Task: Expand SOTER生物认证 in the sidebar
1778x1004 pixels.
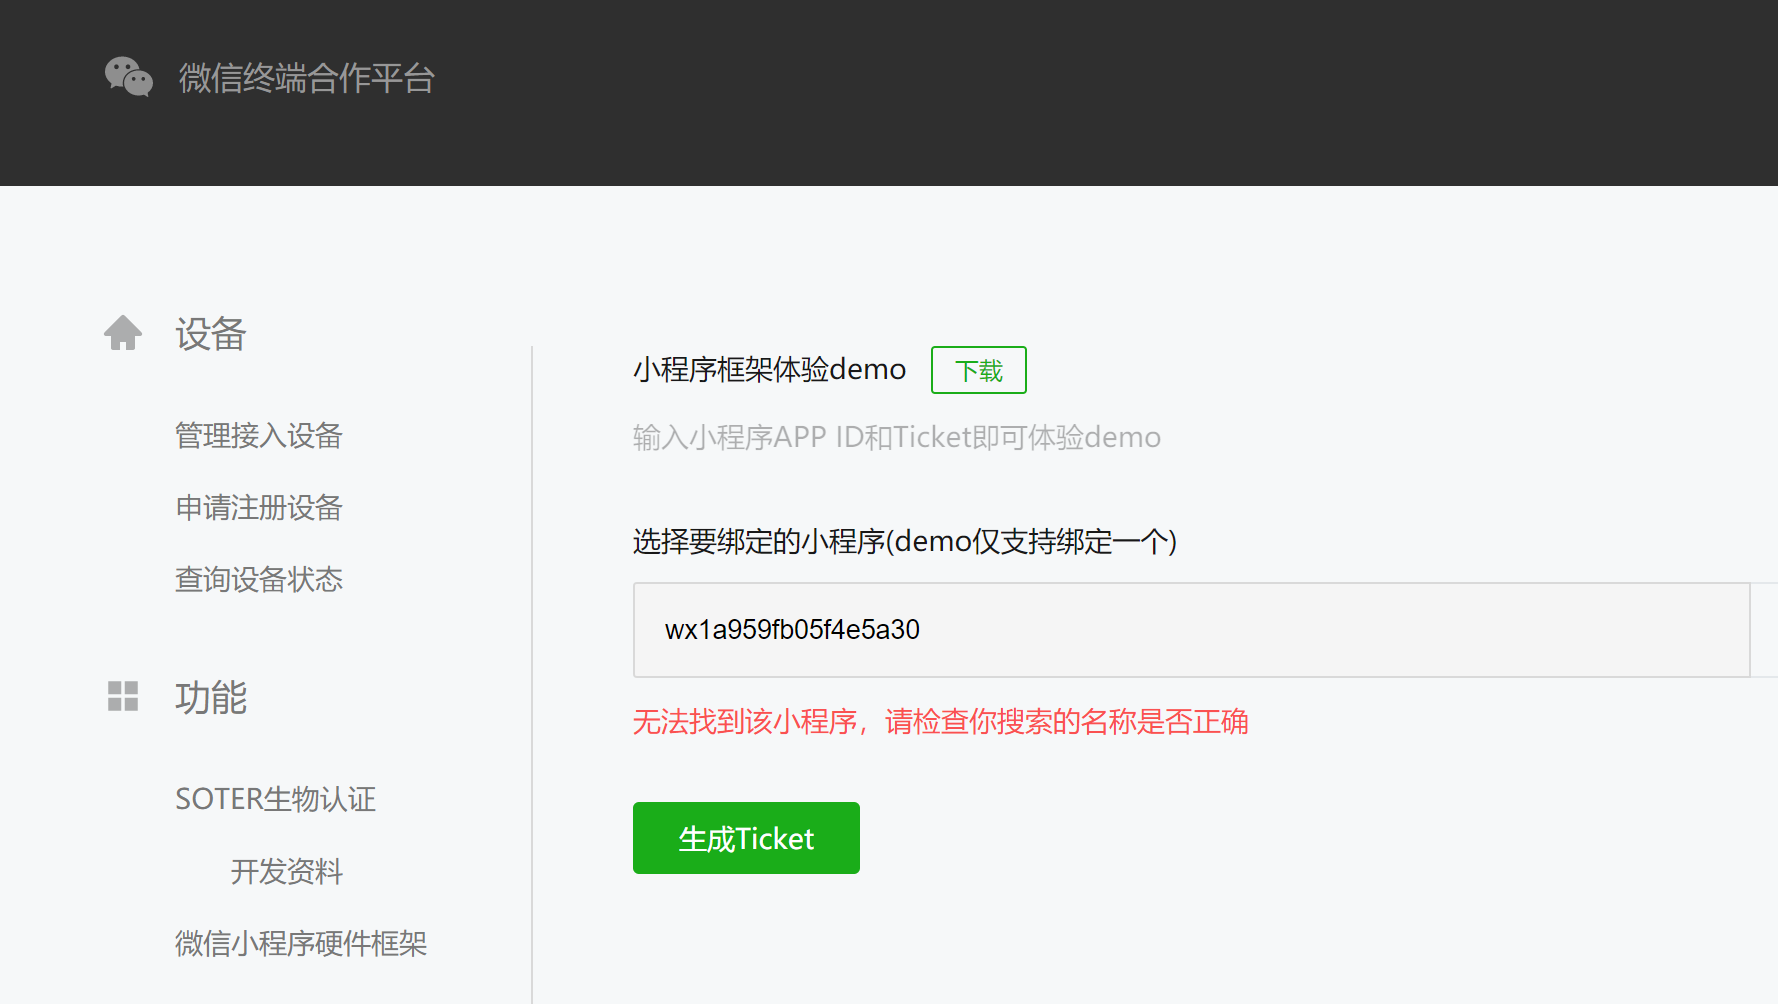Action: [275, 799]
